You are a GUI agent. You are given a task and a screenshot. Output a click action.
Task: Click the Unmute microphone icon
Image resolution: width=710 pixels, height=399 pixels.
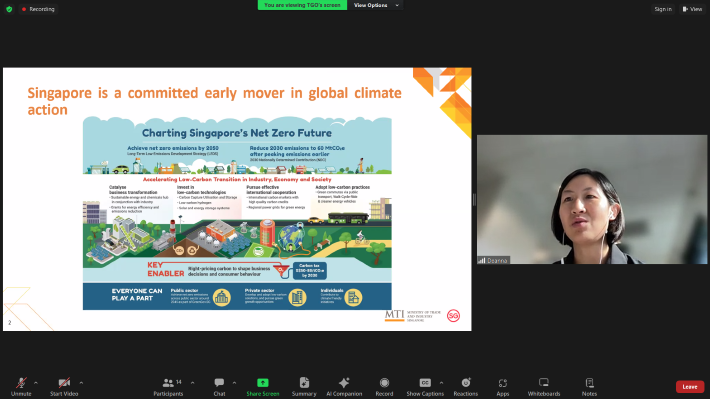21,383
